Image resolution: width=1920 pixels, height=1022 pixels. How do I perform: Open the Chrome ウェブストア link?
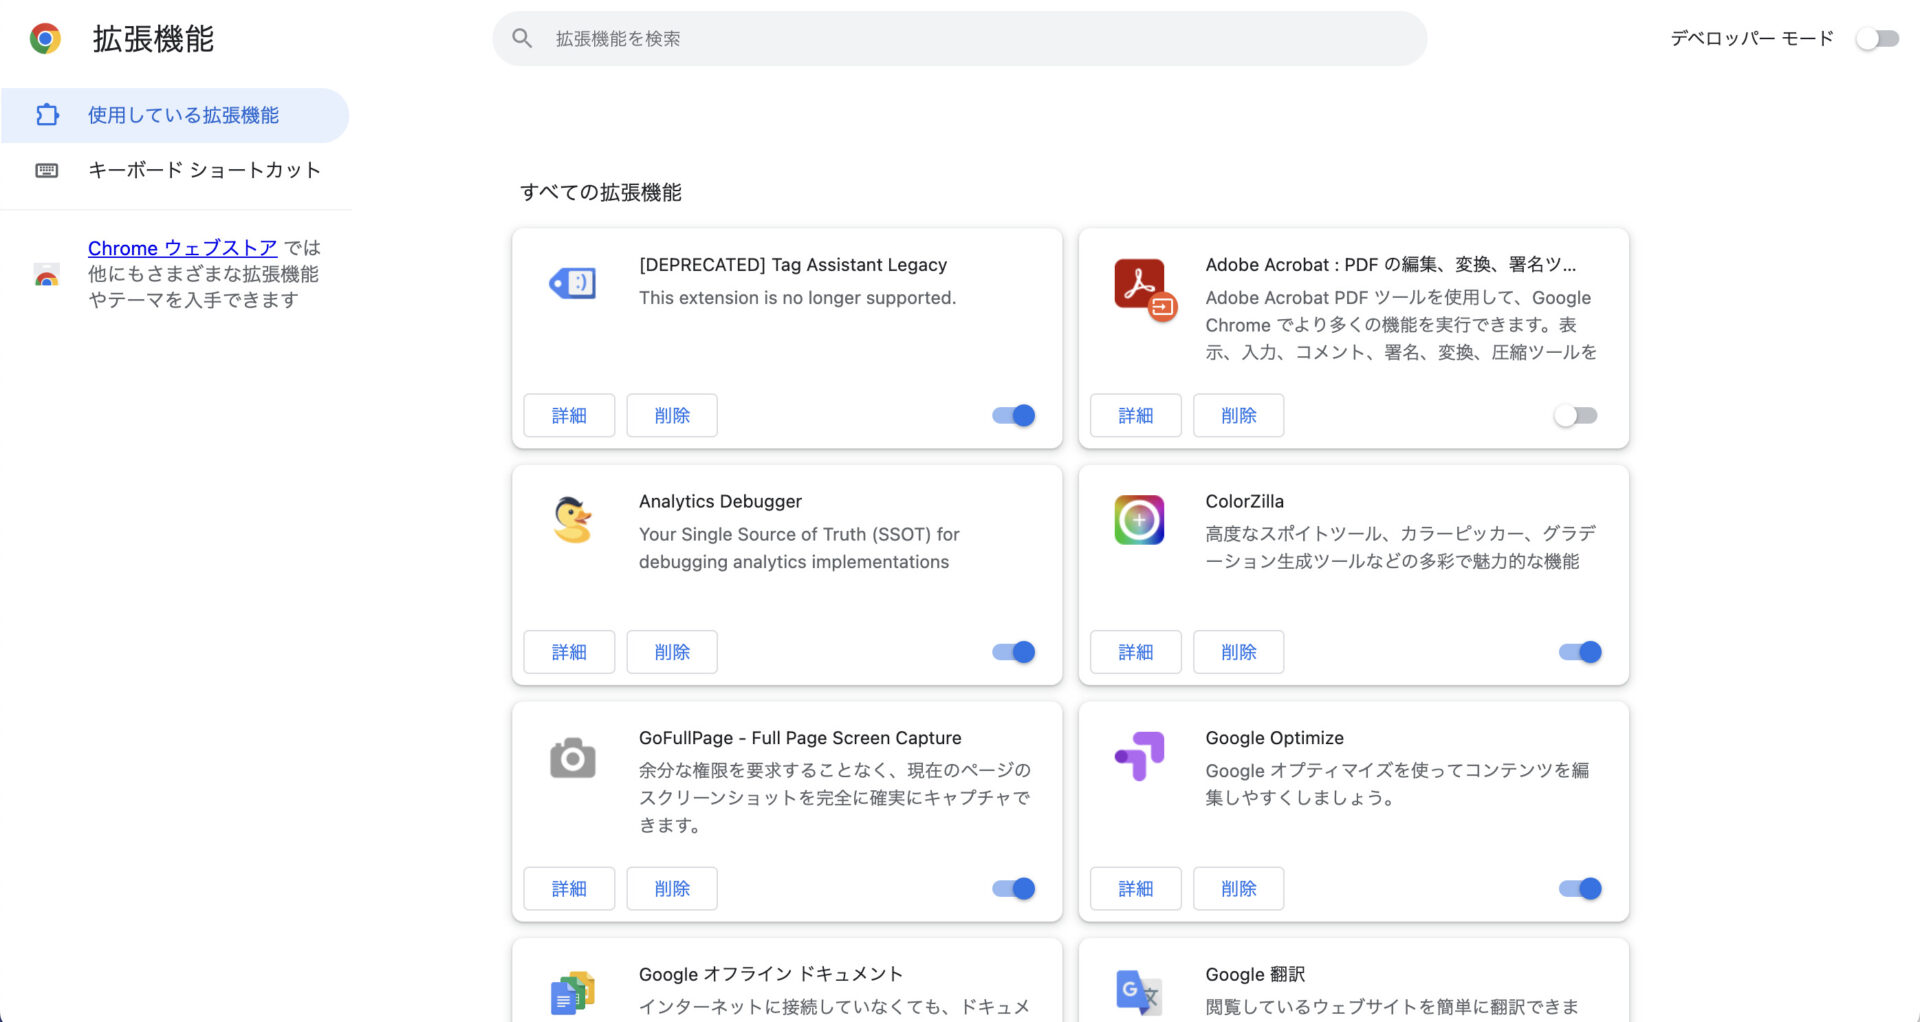pos(183,248)
